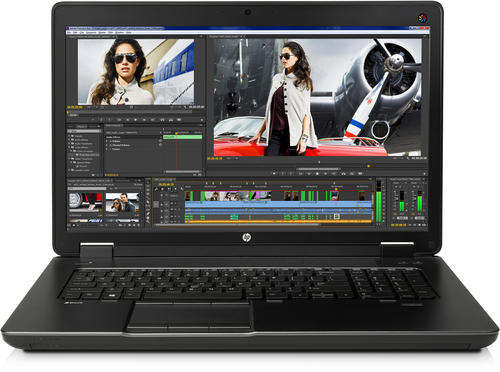The width and height of the screenshot is (500, 372).
Task: Select the couple clip thumbnail in the Media Browser
Action: [x=122, y=203]
